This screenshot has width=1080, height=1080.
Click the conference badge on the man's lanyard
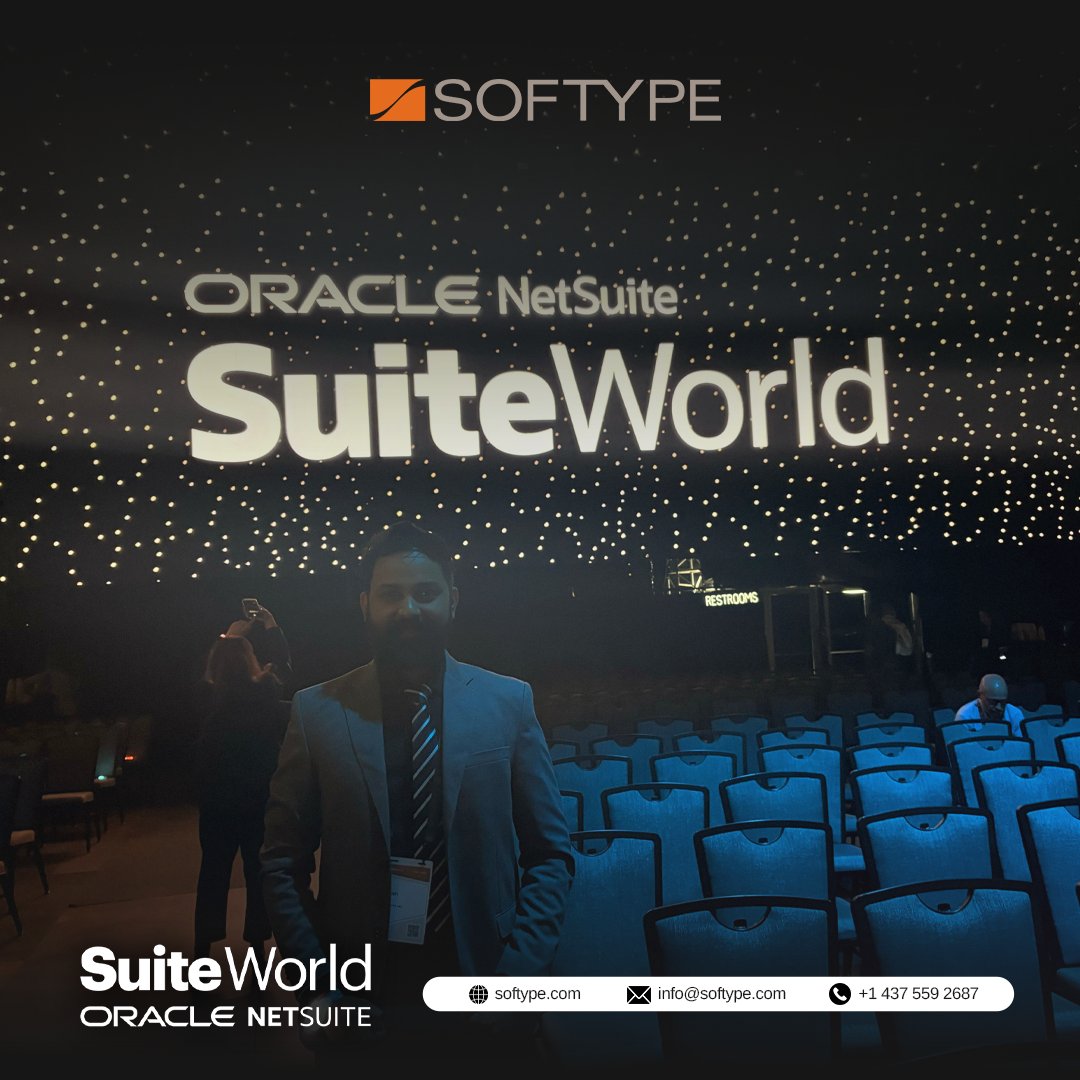(x=410, y=901)
